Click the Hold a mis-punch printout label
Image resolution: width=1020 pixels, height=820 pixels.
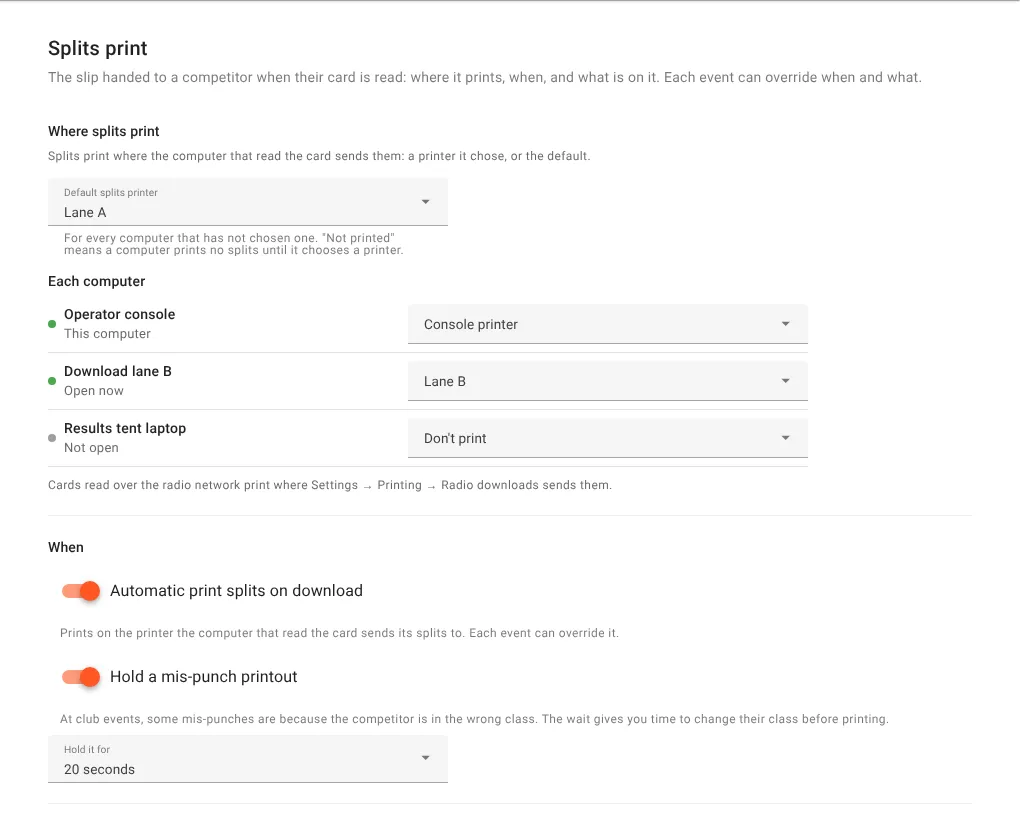coord(204,677)
